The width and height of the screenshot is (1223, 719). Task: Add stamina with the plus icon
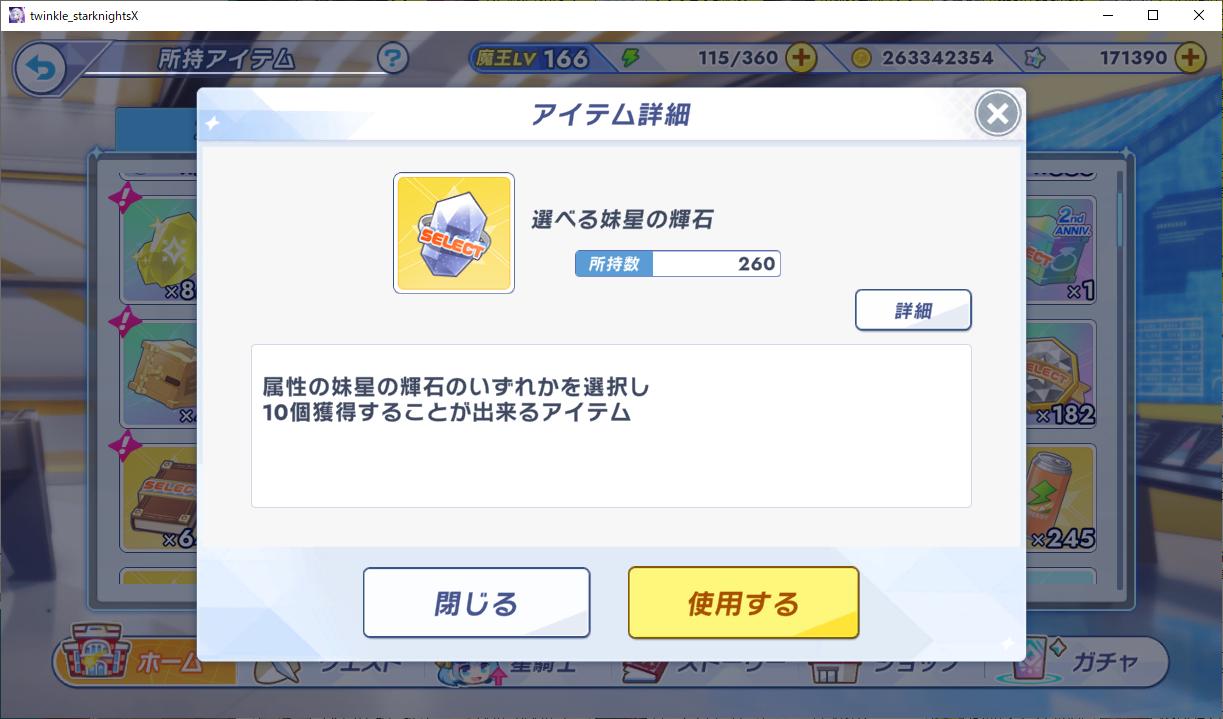tap(800, 58)
